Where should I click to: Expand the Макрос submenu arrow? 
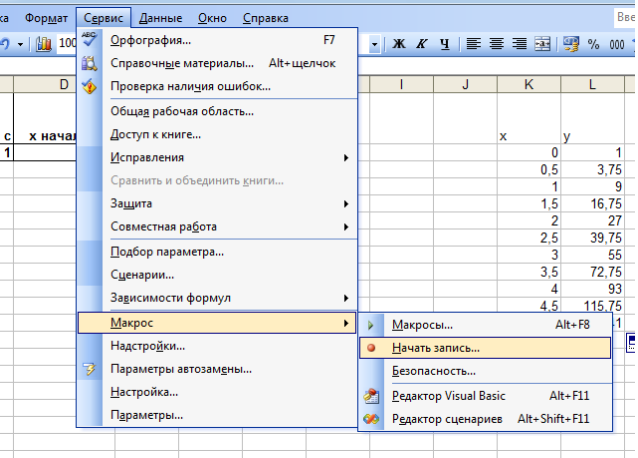coord(346,323)
